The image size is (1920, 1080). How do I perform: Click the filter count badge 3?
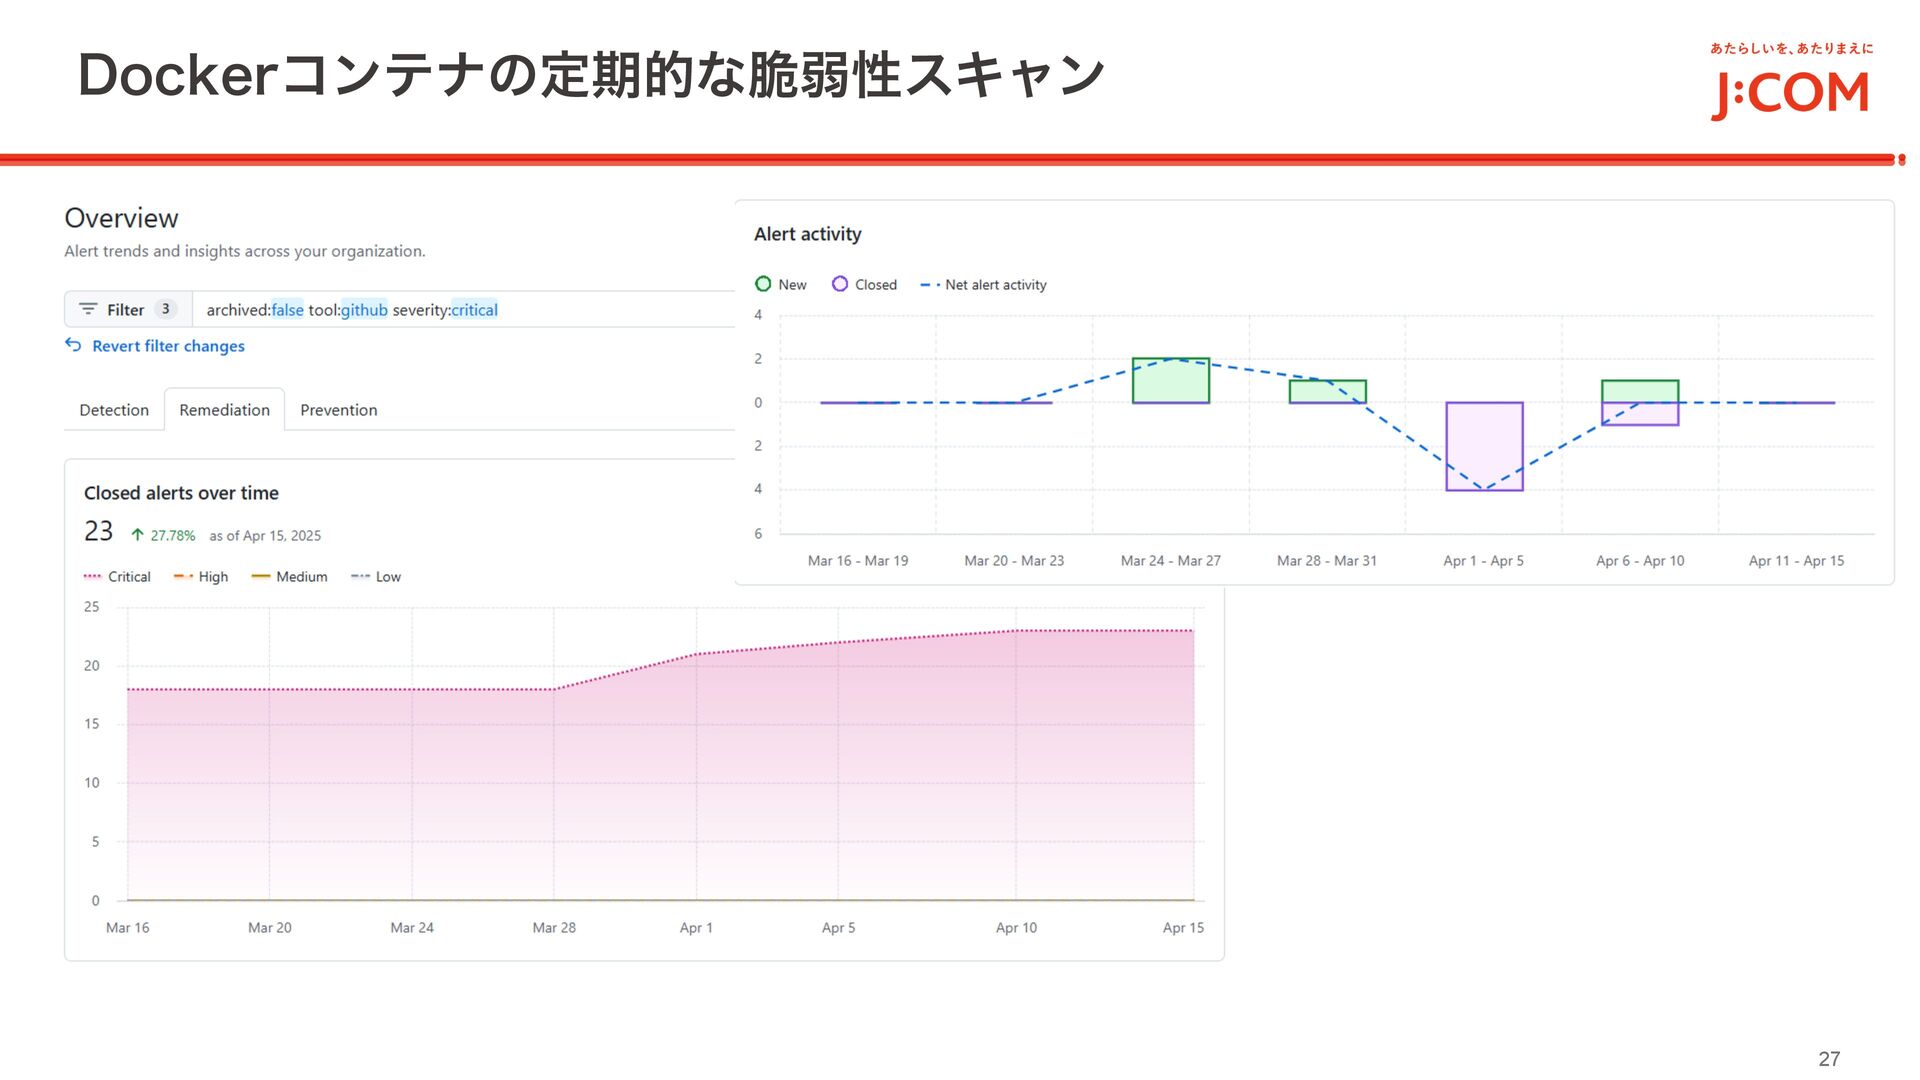click(166, 310)
